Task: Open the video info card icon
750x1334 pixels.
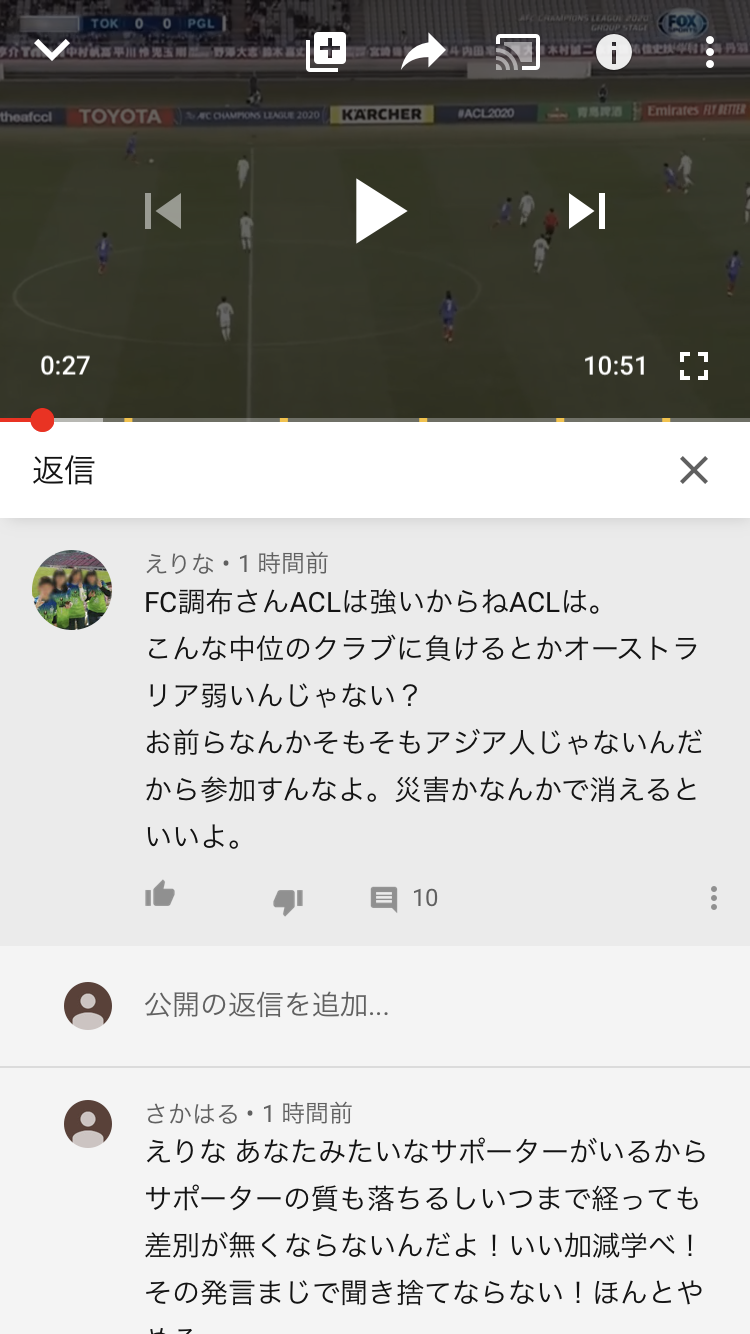Action: click(x=614, y=52)
